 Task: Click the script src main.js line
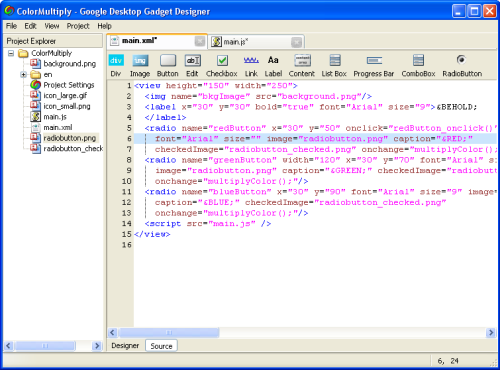pos(208,224)
